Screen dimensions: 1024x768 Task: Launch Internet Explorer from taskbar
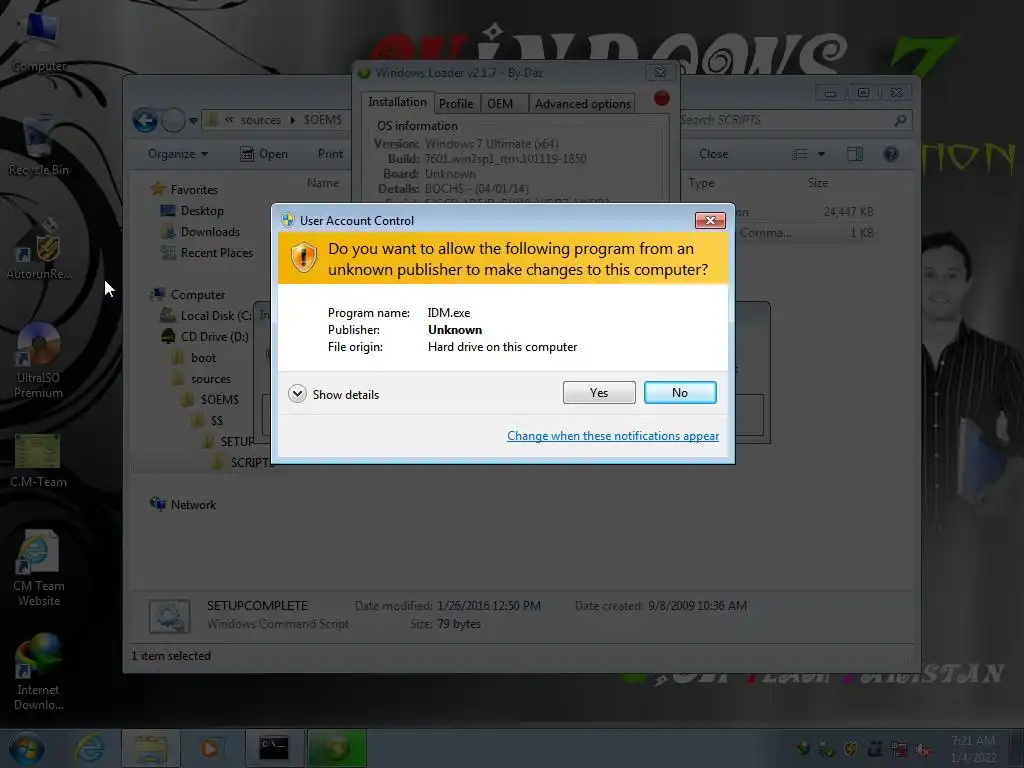click(x=89, y=748)
